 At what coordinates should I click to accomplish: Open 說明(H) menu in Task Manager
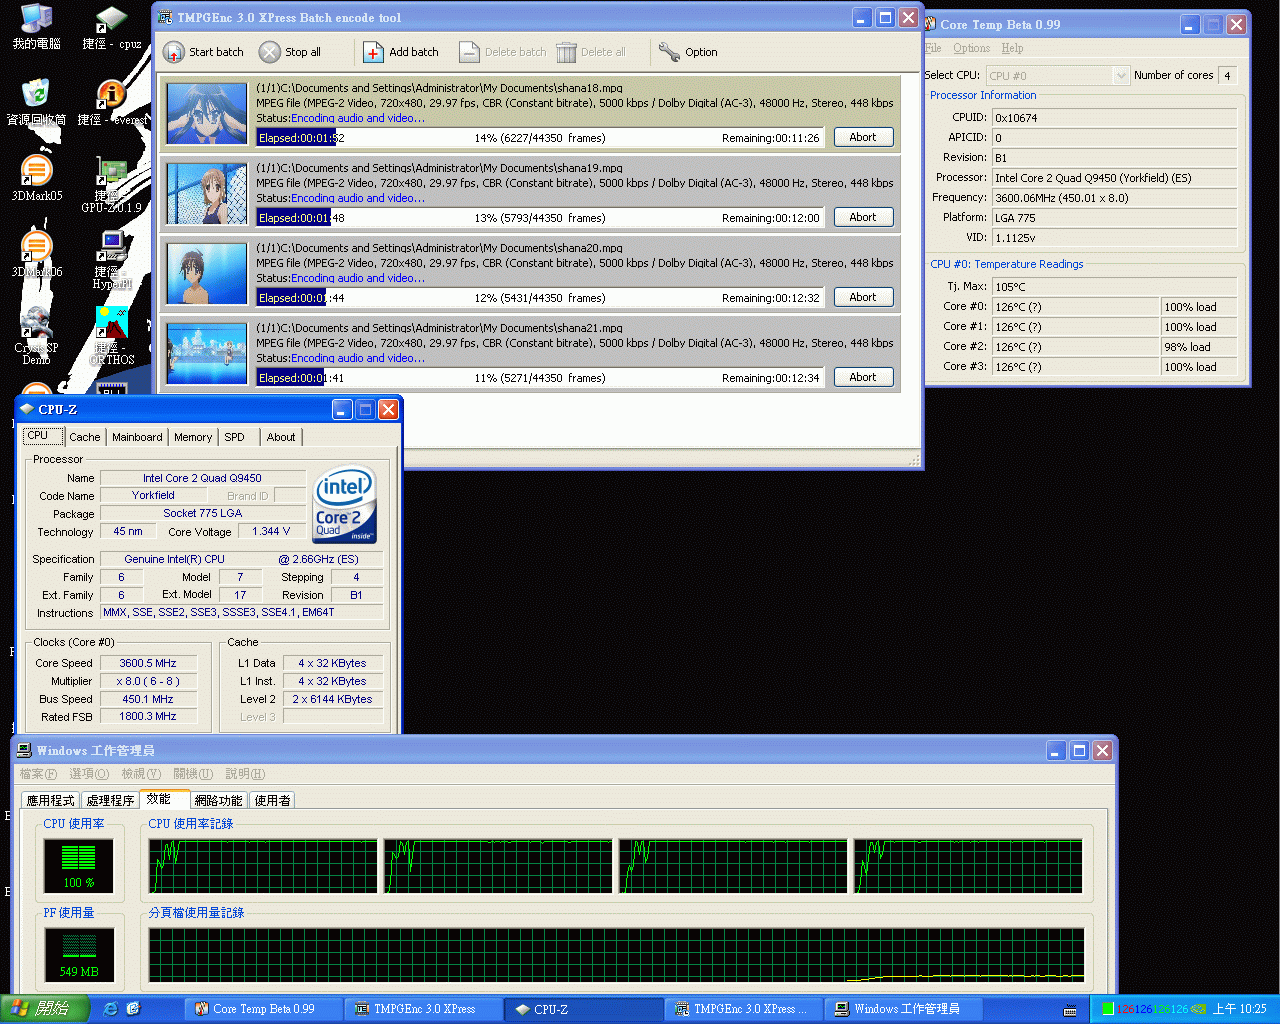point(245,774)
